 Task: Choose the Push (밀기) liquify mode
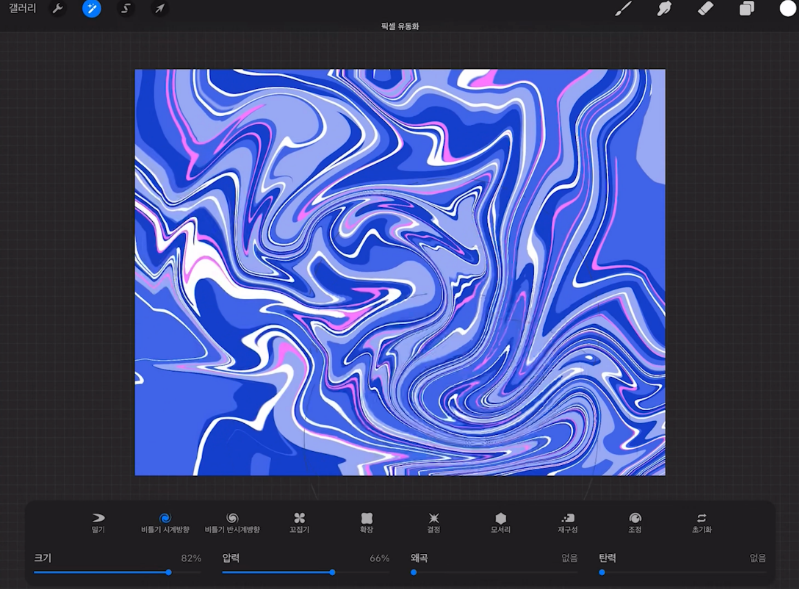(98, 522)
